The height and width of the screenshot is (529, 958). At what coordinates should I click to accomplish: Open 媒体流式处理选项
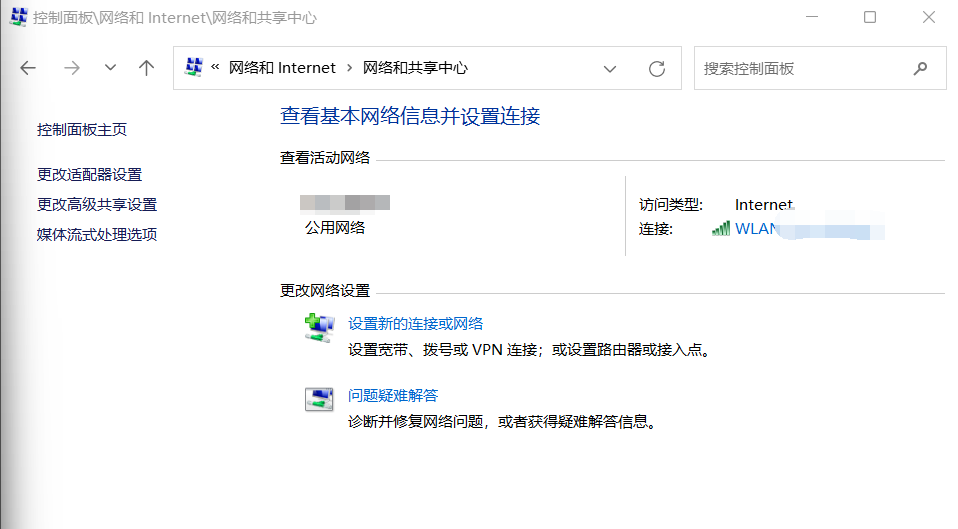[x=97, y=235]
